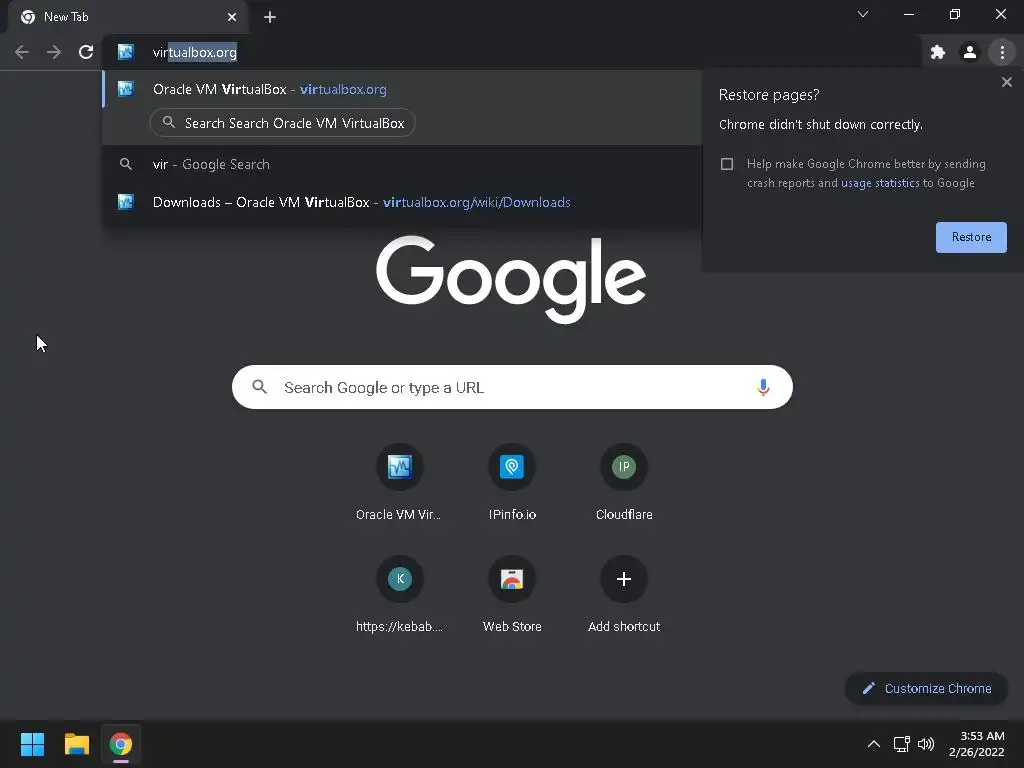Show hidden system tray icons
This screenshot has height=768, width=1024.
[873, 744]
